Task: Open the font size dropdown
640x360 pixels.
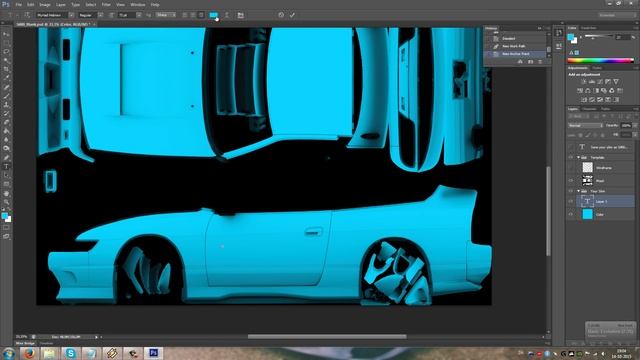Action: pyautogui.click(x=139, y=15)
